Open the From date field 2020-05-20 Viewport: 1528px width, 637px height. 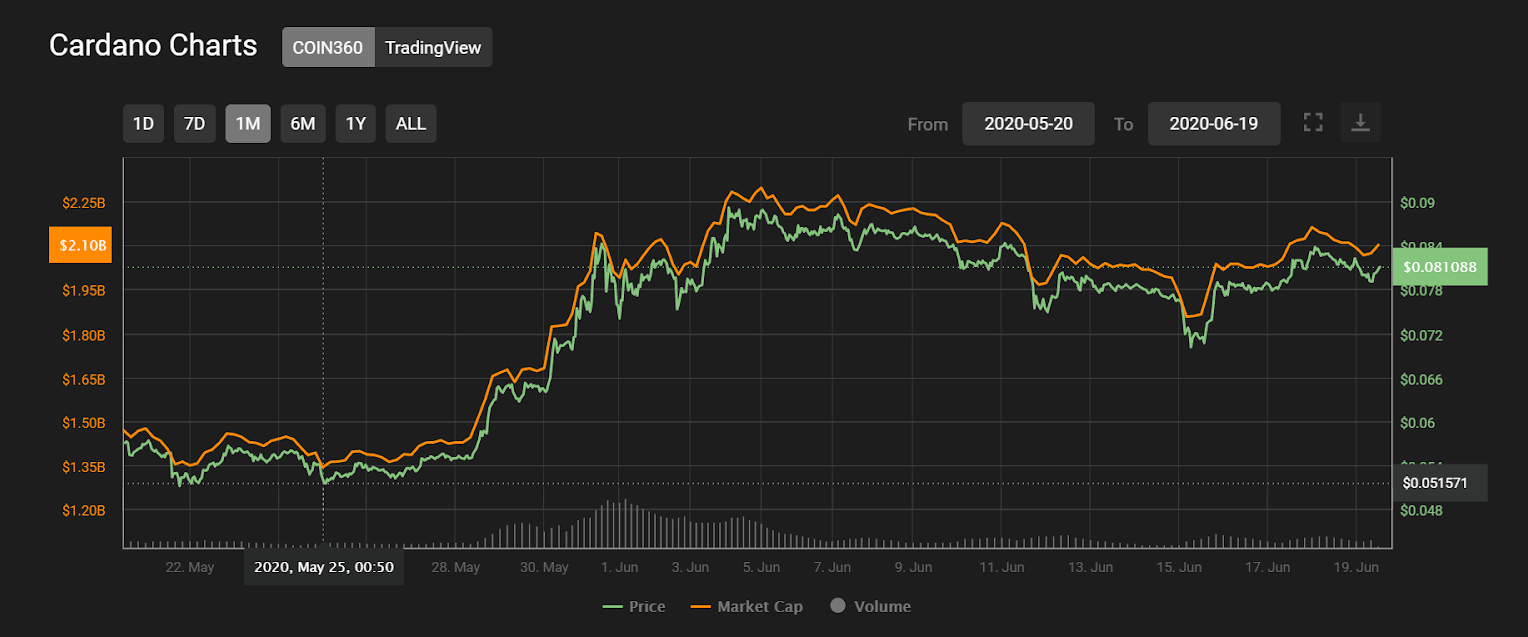[1028, 124]
